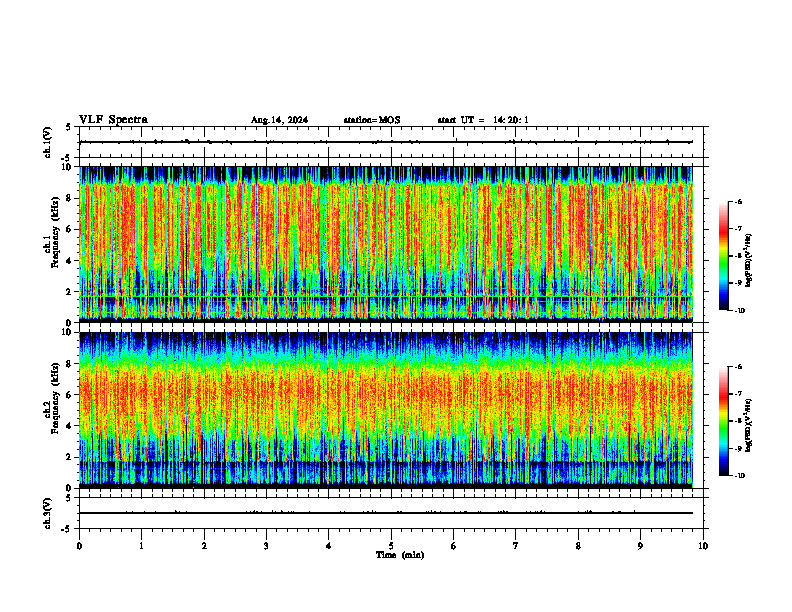This screenshot has height=612, width=792.
Task: Click the ch.3 voltage waveform trace
Action: [x=386, y=513]
